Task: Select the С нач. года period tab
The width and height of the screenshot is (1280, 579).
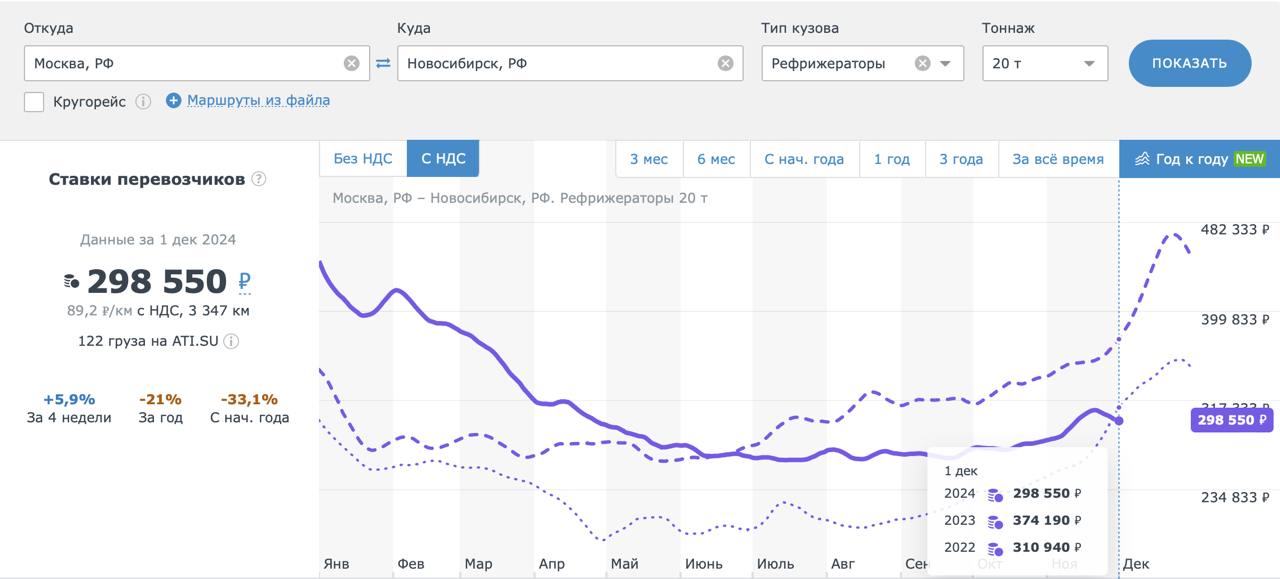Action: (x=804, y=159)
